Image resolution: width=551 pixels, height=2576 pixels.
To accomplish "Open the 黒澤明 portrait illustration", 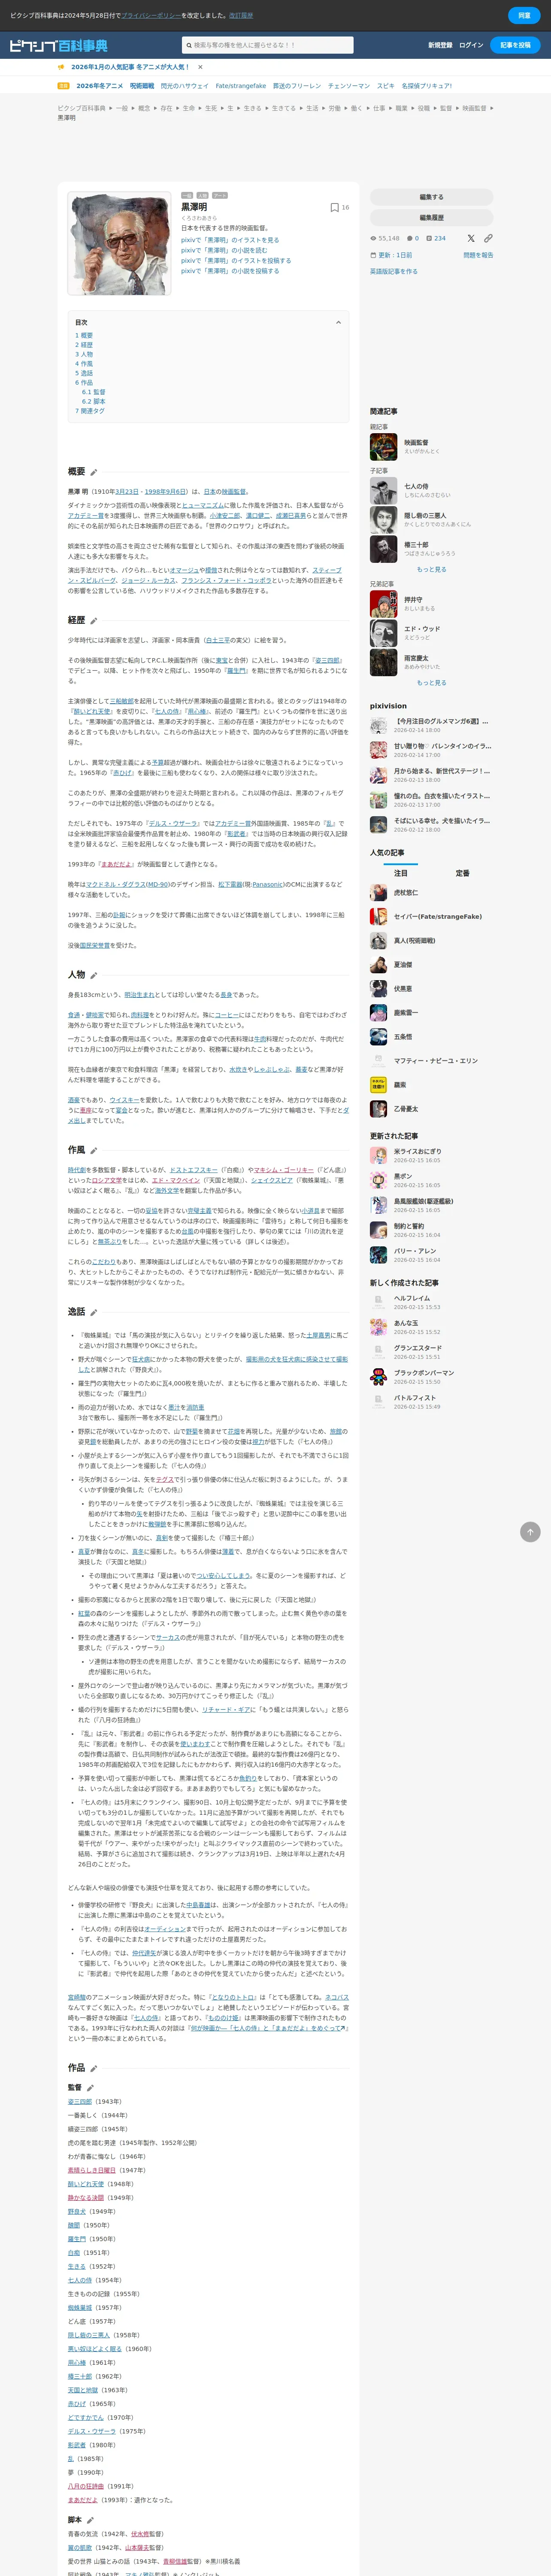I will click(x=119, y=244).
